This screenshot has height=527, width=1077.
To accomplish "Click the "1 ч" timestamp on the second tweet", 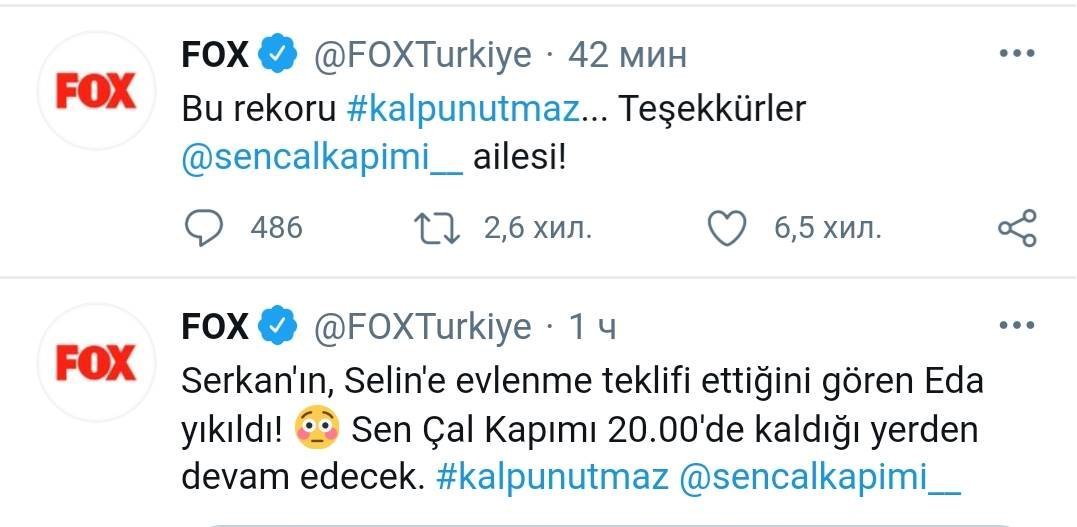I will (x=594, y=327).
